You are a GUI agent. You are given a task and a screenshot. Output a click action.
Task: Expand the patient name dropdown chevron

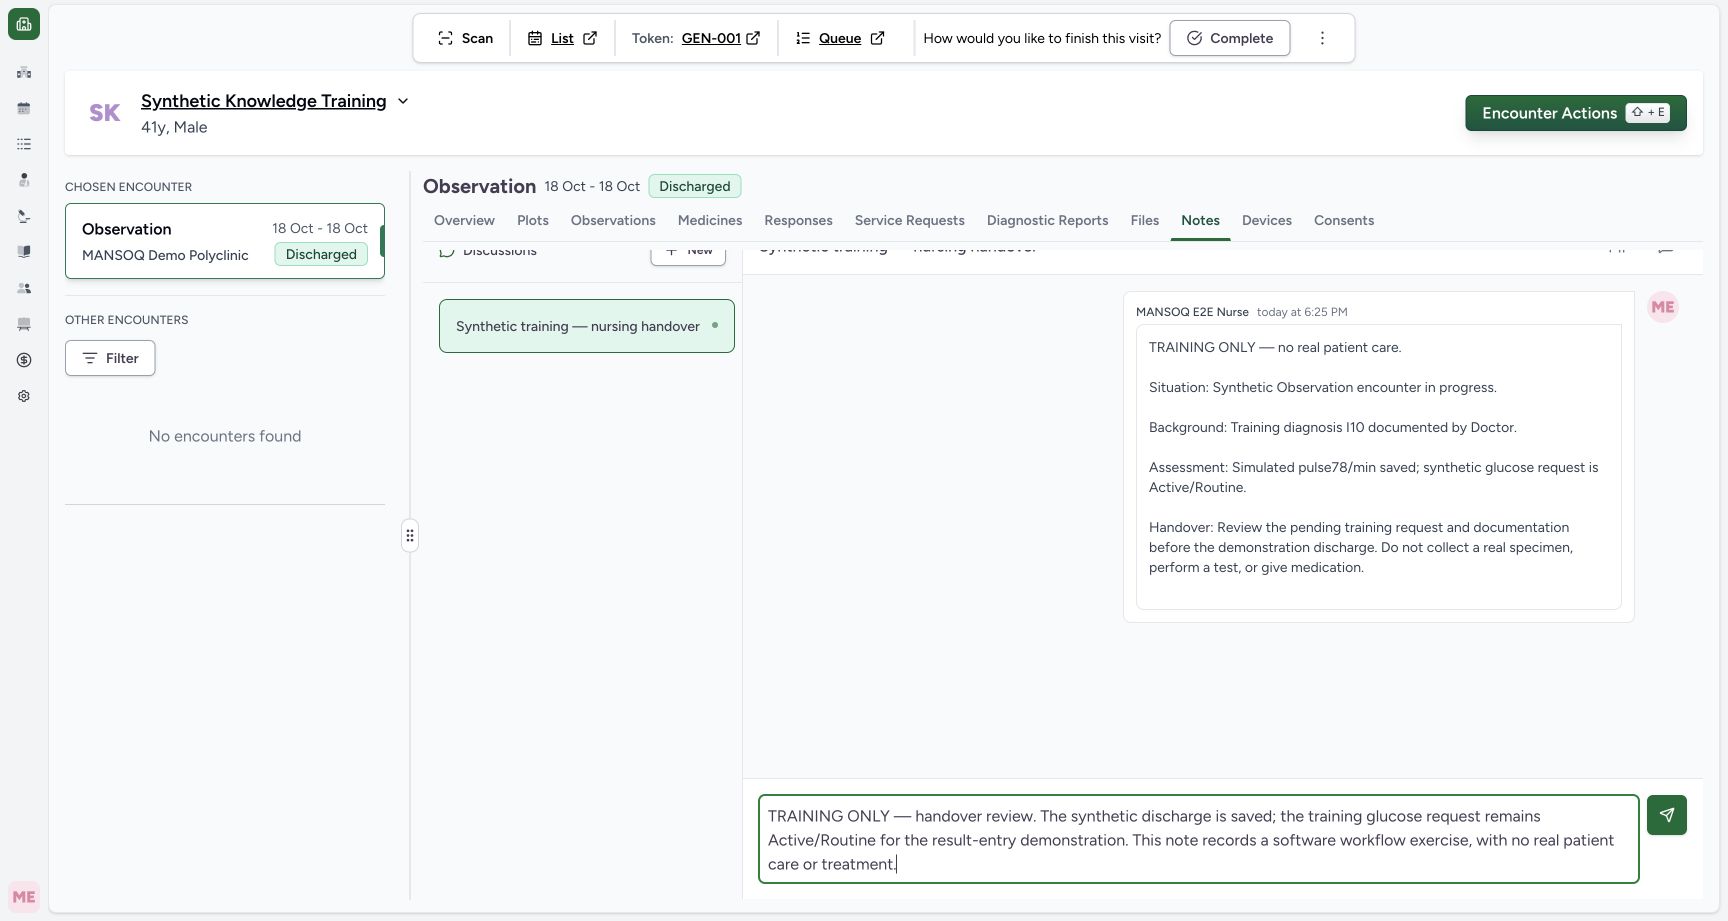pos(403,101)
